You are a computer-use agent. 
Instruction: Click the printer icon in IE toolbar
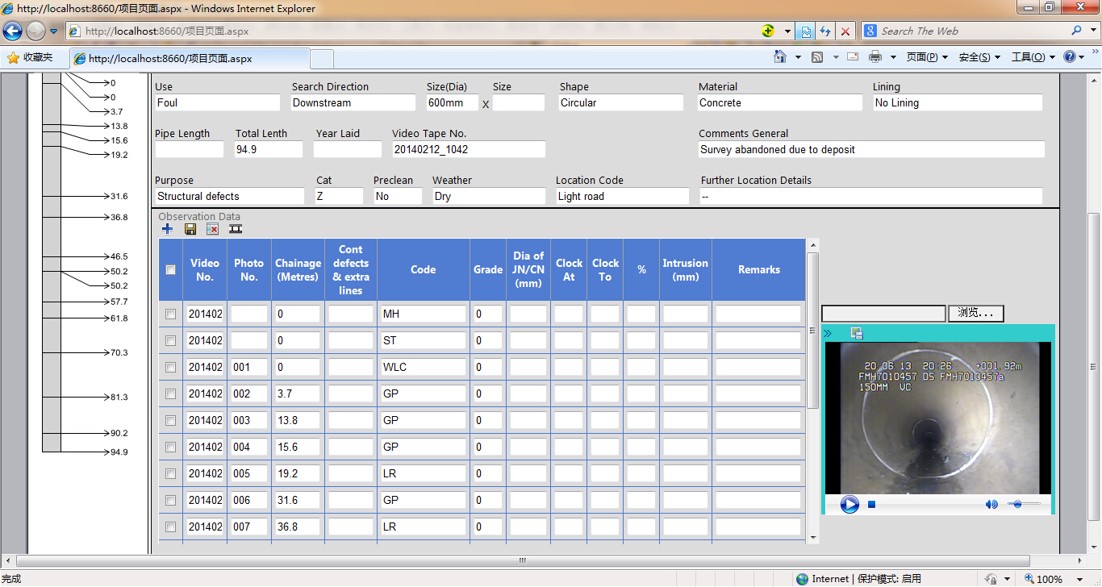point(875,57)
